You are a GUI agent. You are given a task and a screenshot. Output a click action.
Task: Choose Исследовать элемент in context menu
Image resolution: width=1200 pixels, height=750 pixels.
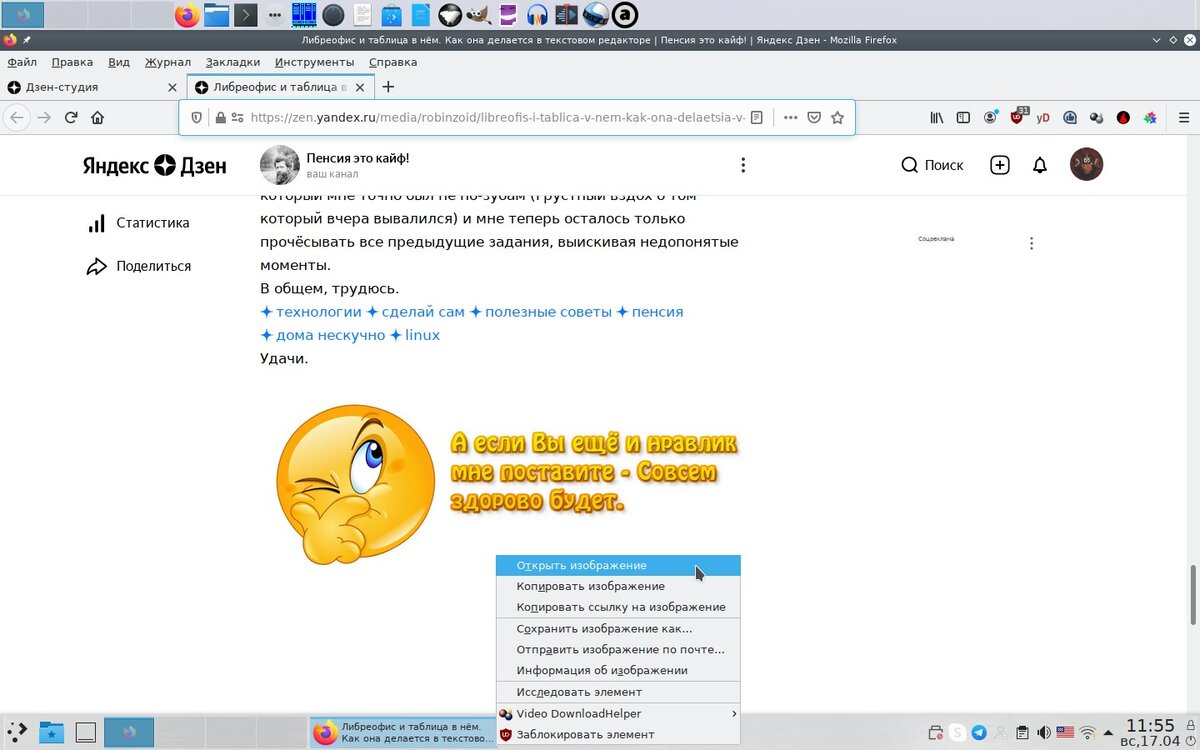tap(618, 692)
